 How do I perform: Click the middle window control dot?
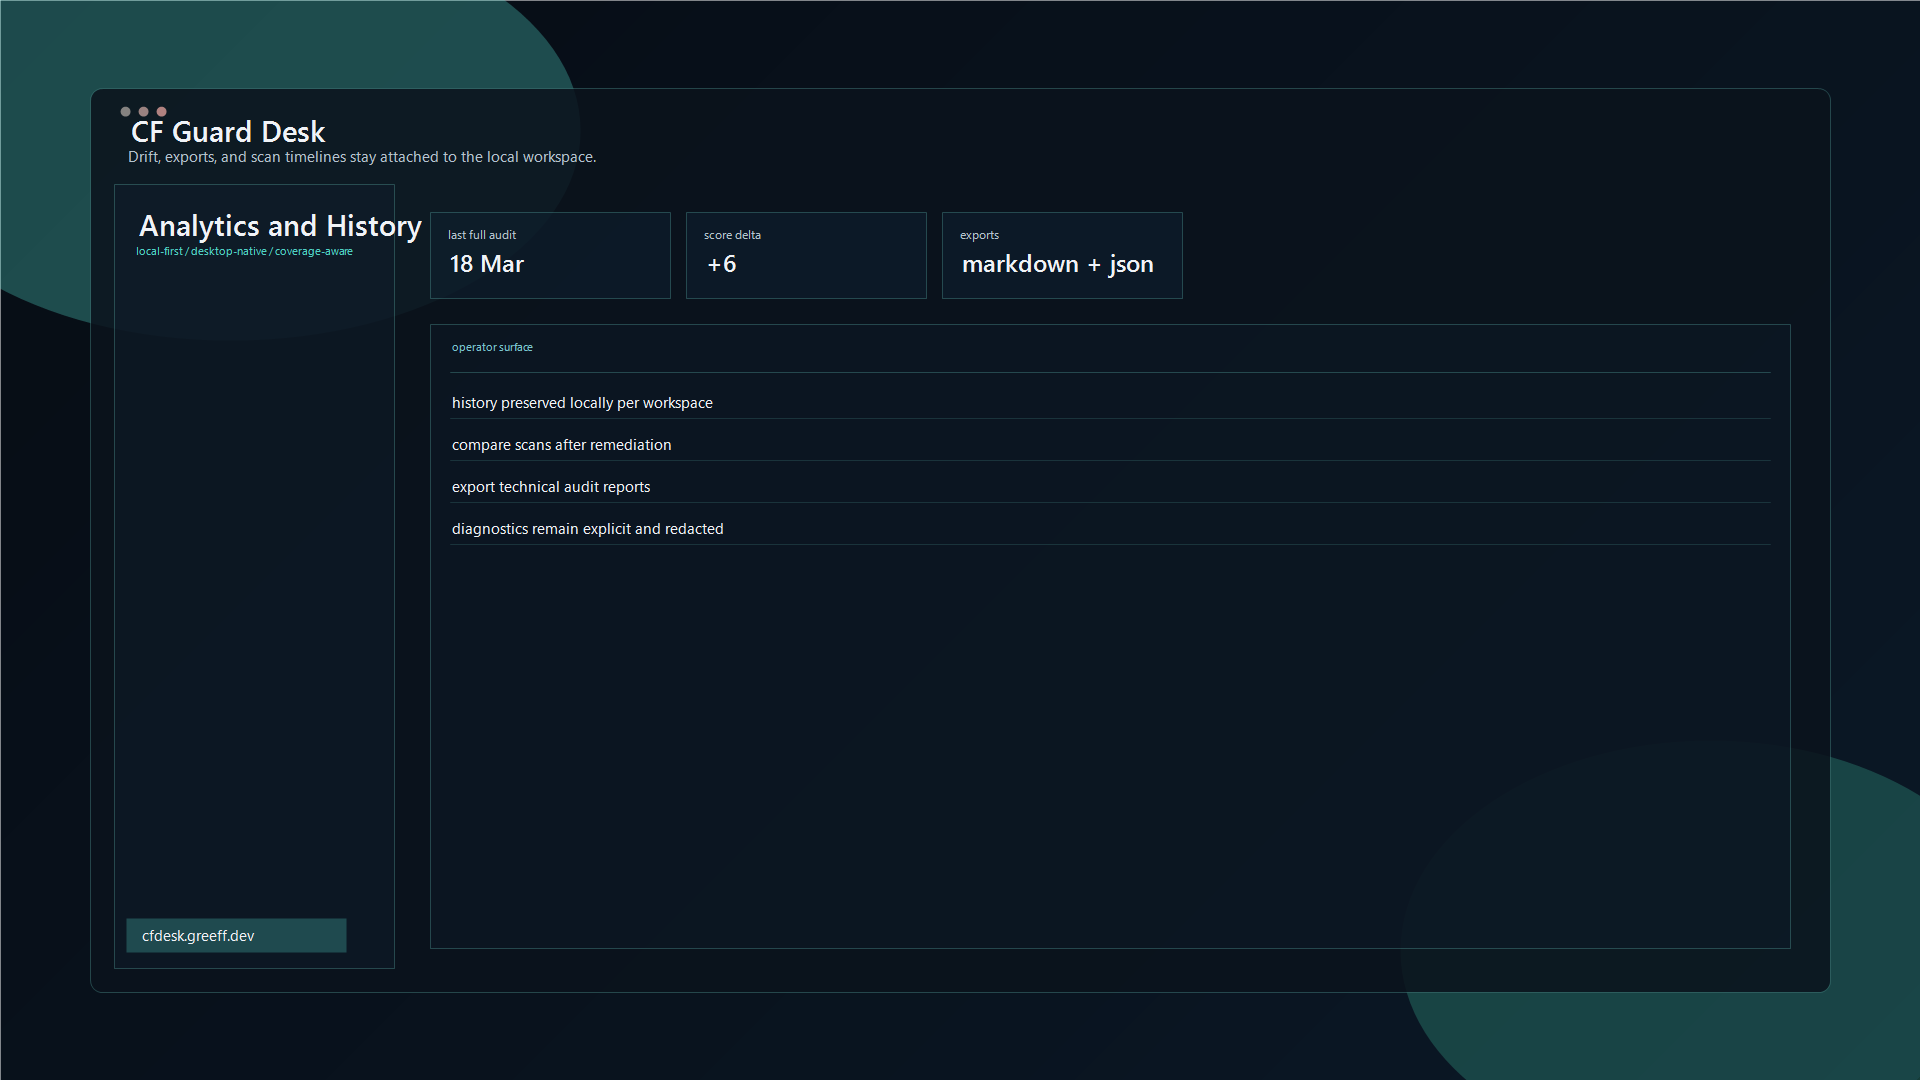[x=144, y=112]
